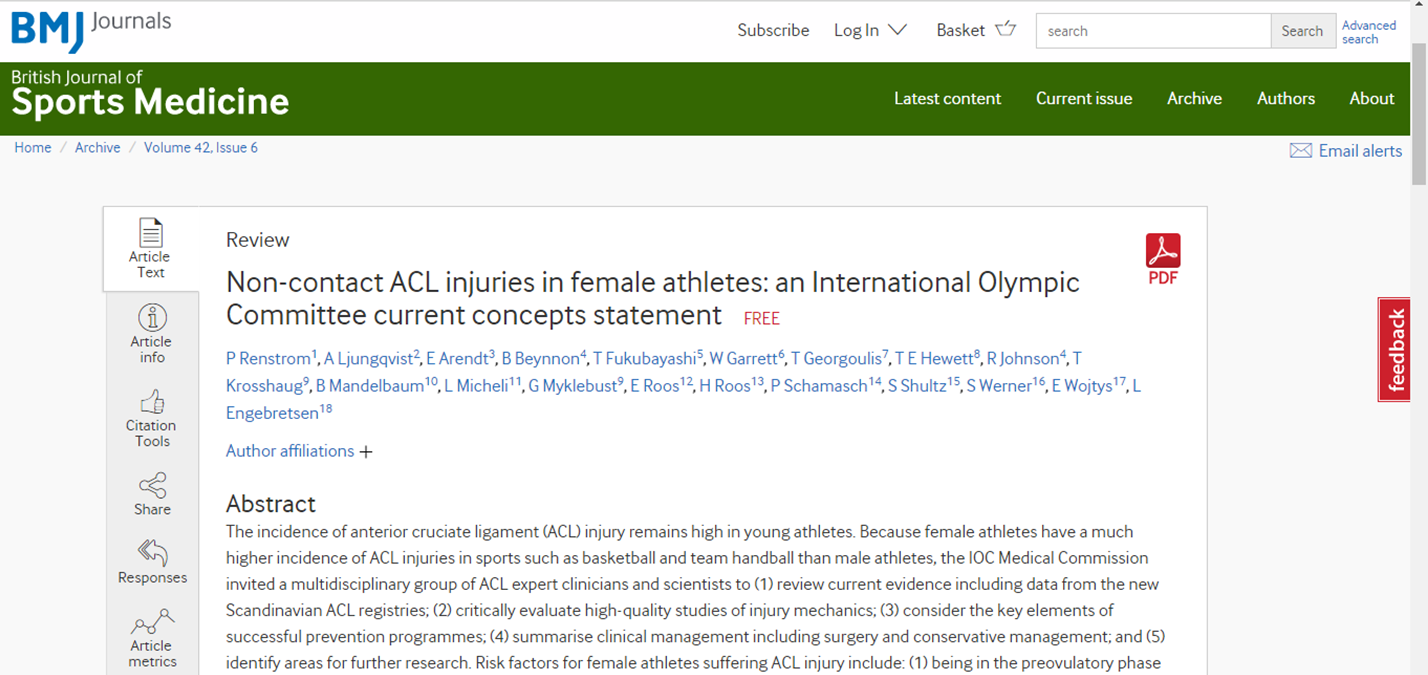Open the Advanced search link
This screenshot has width=1428, height=675.
click(x=1369, y=32)
